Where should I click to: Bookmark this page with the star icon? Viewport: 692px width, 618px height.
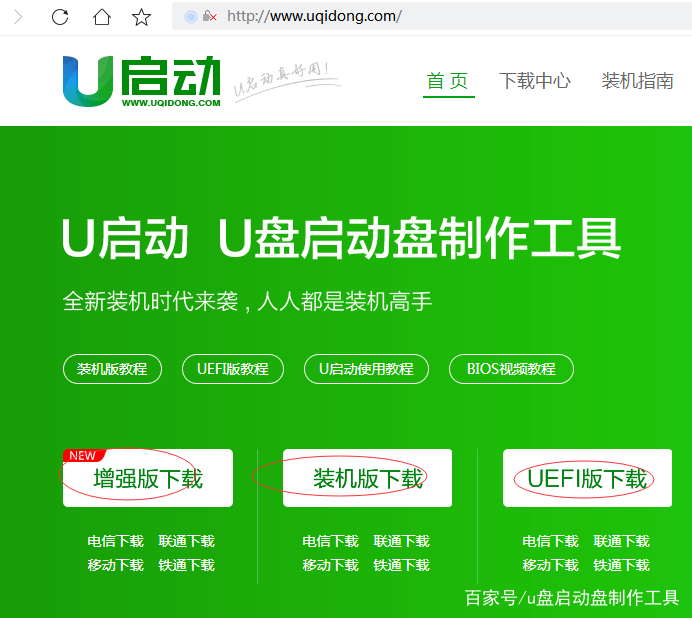pyautogui.click(x=141, y=17)
